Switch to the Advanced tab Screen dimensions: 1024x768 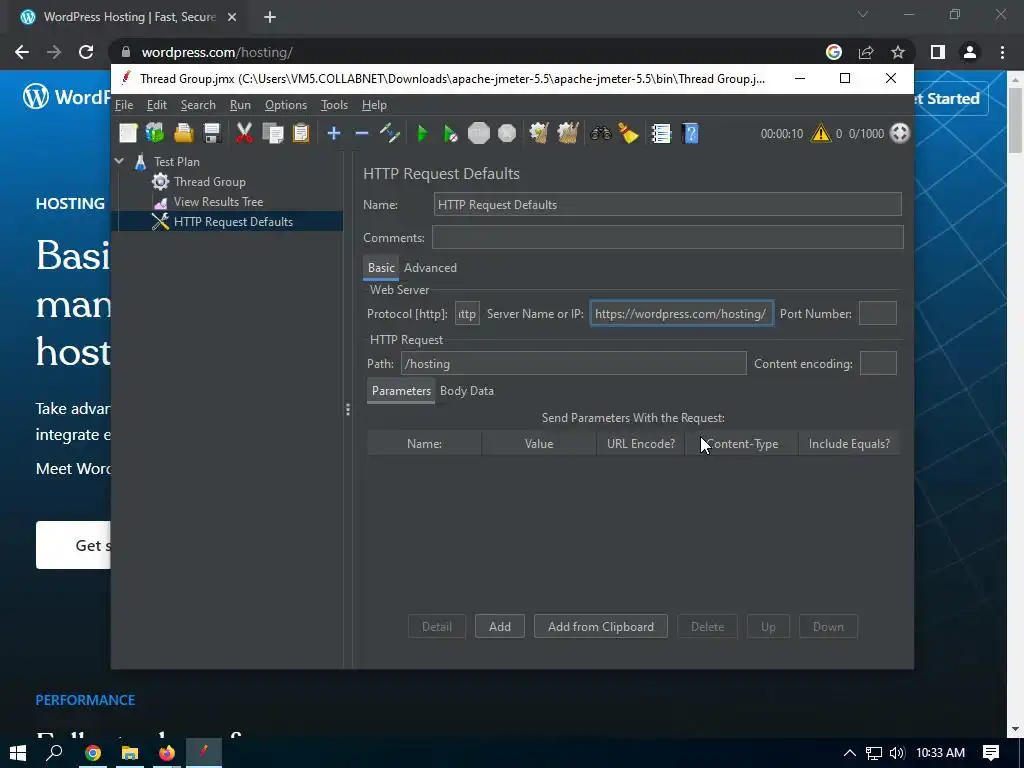(430, 268)
